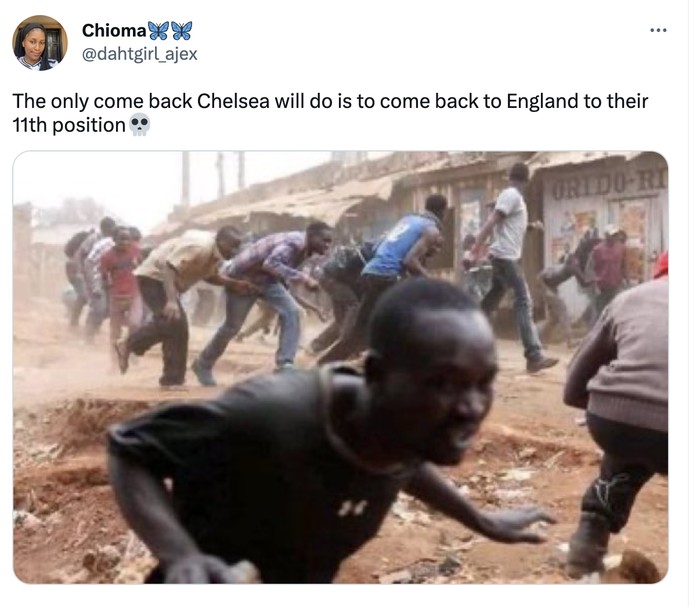
Task: Click the man in red shirt at left
Action: (x=120, y=286)
